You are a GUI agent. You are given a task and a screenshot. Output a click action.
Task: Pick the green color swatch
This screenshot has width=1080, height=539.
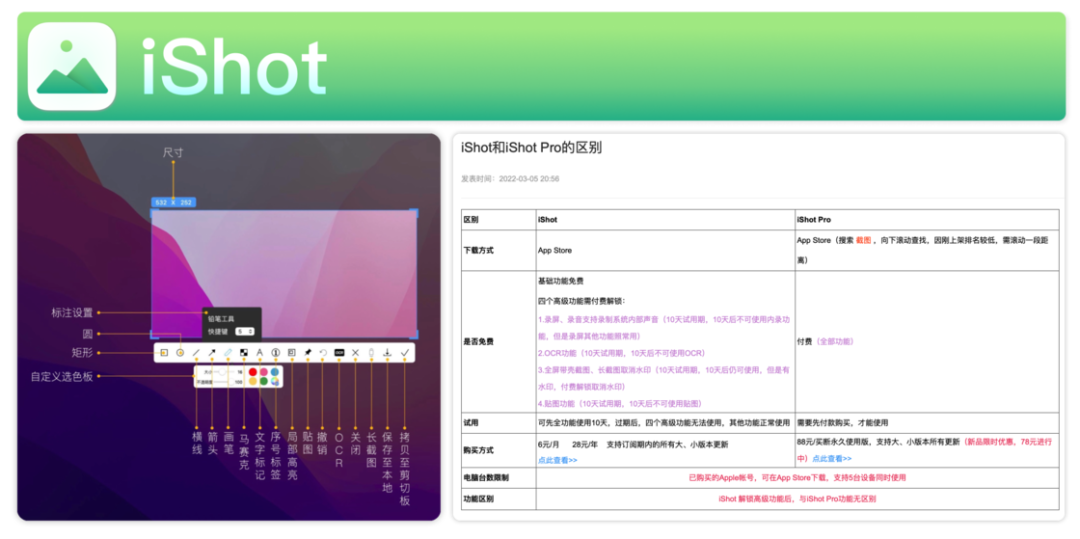pos(264,381)
